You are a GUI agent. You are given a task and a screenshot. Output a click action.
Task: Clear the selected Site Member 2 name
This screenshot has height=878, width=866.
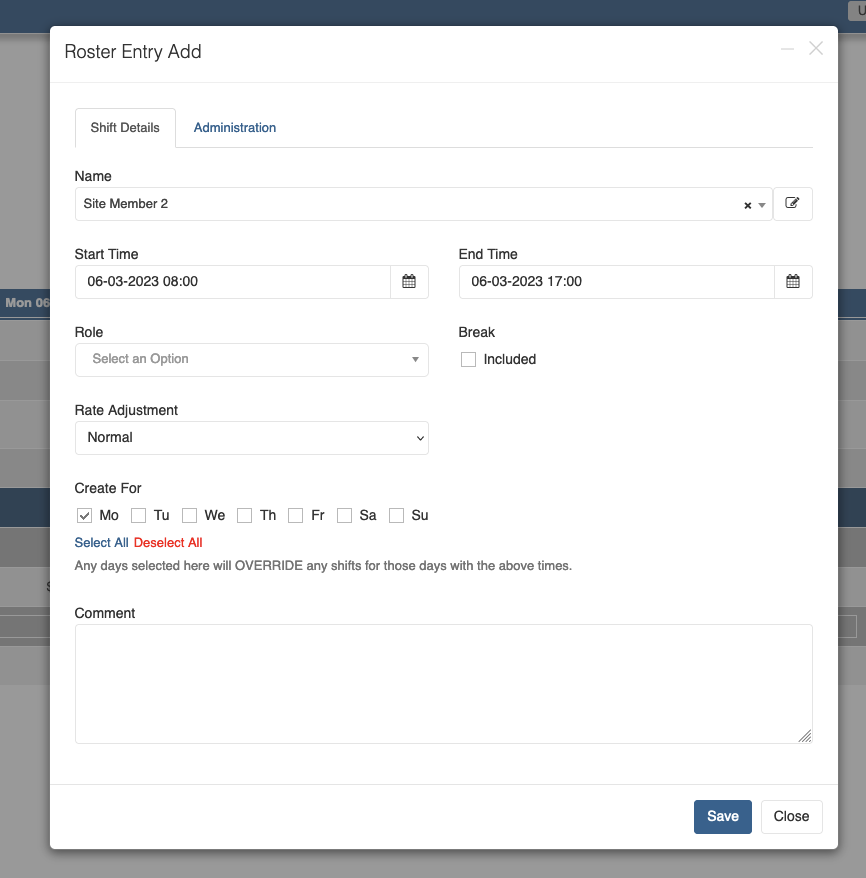pyautogui.click(x=747, y=205)
